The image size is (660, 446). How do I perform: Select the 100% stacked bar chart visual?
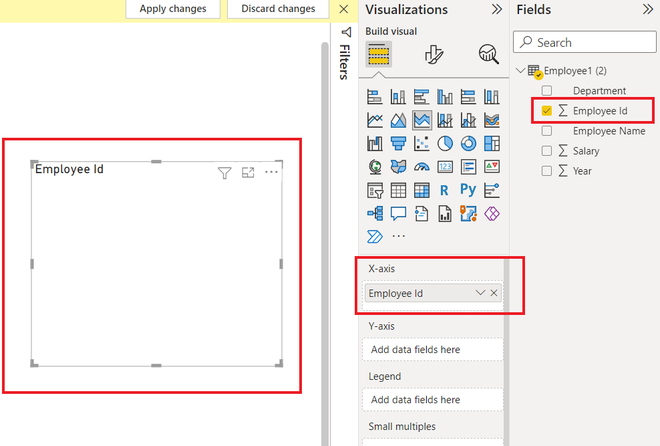(x=468, y=97)
